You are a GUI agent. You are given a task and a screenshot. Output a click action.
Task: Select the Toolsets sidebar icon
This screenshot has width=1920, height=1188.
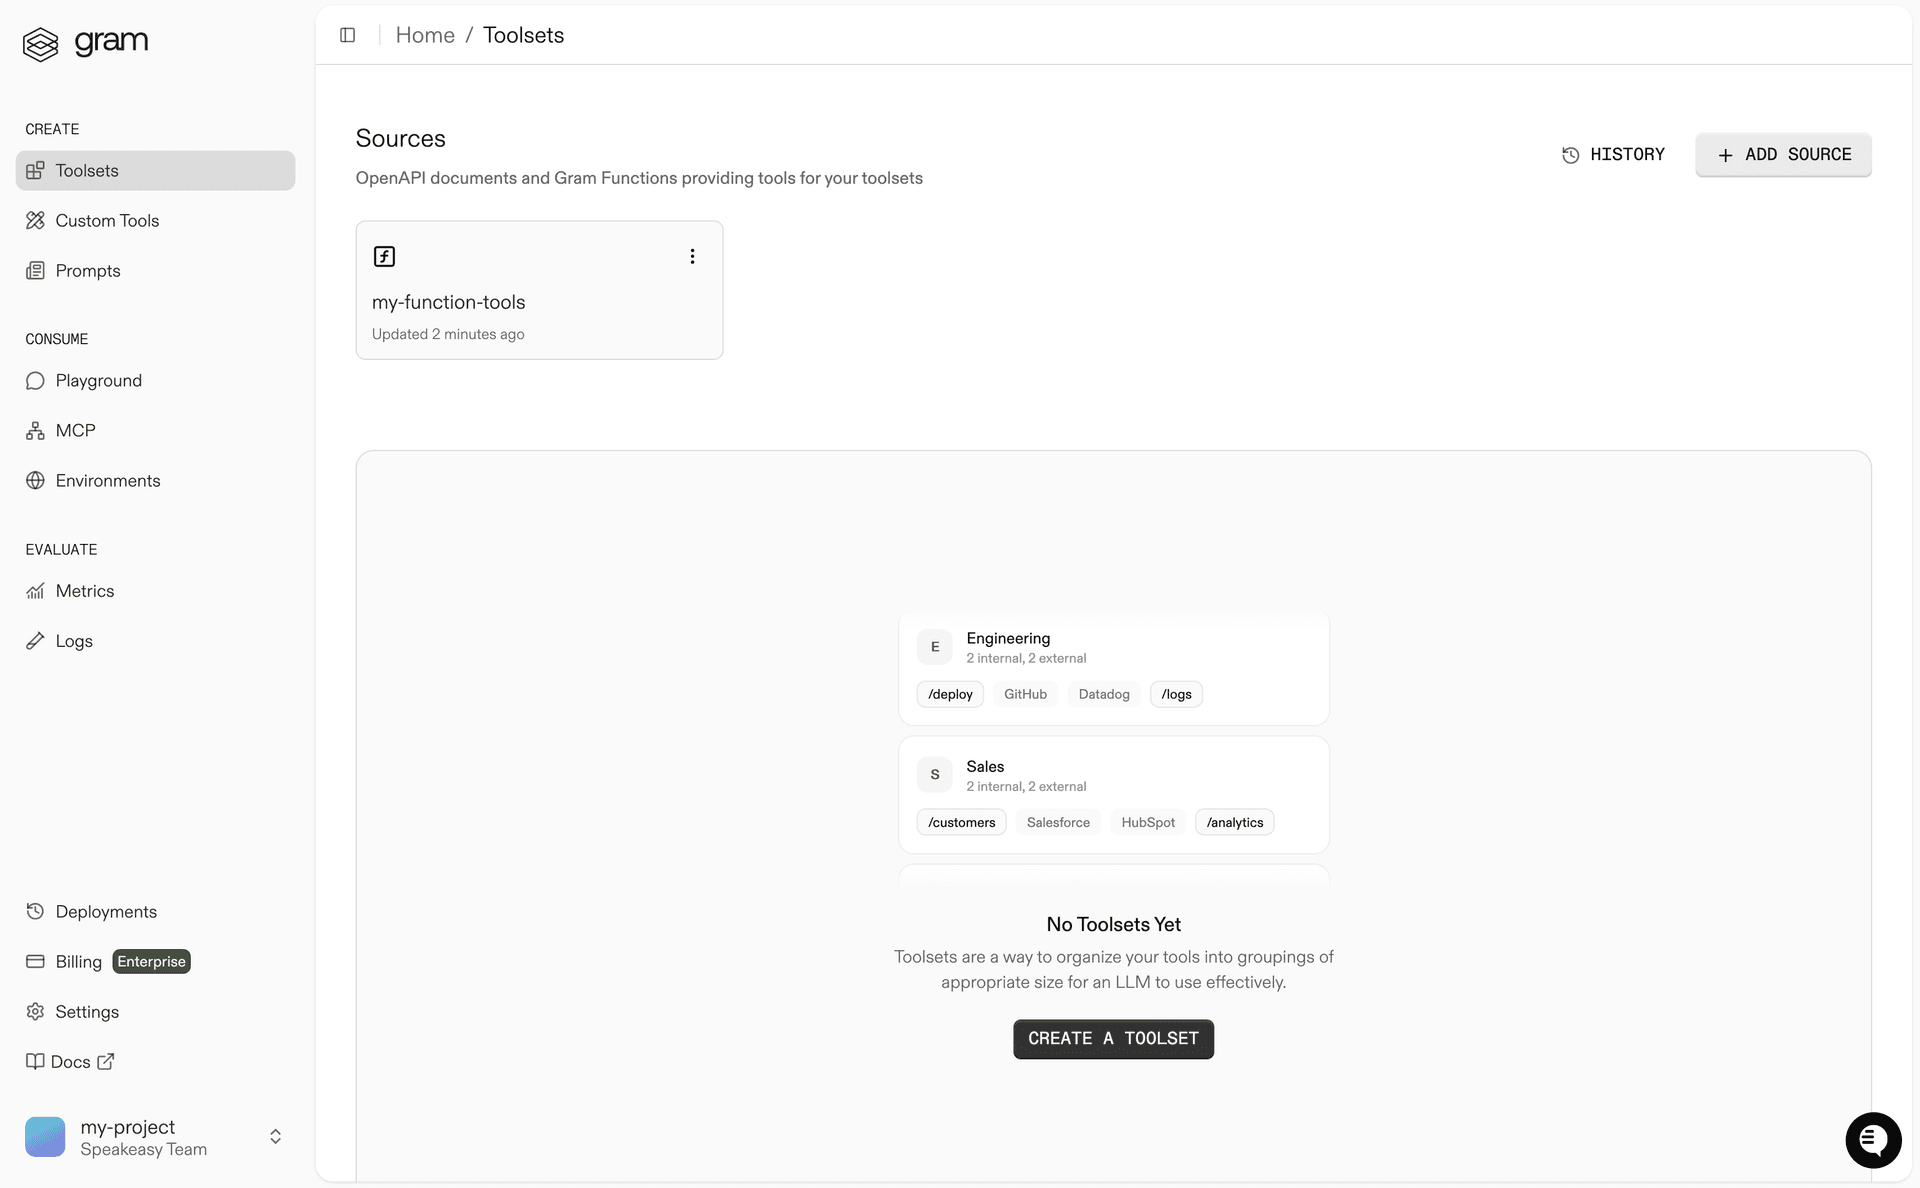[36, 170]
